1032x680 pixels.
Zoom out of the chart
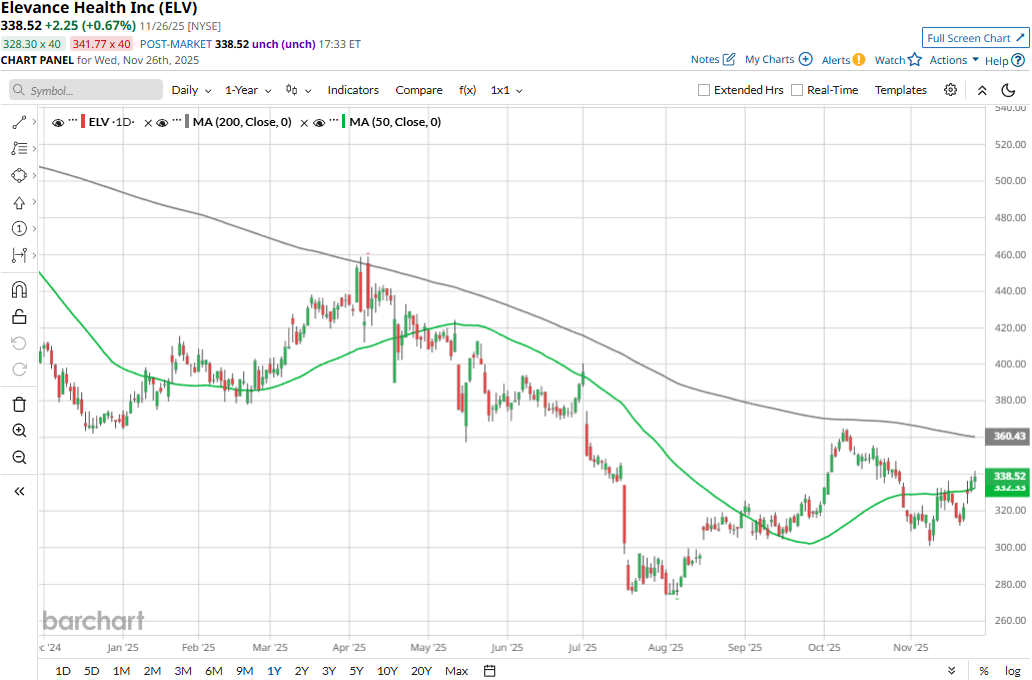[19, 457]
